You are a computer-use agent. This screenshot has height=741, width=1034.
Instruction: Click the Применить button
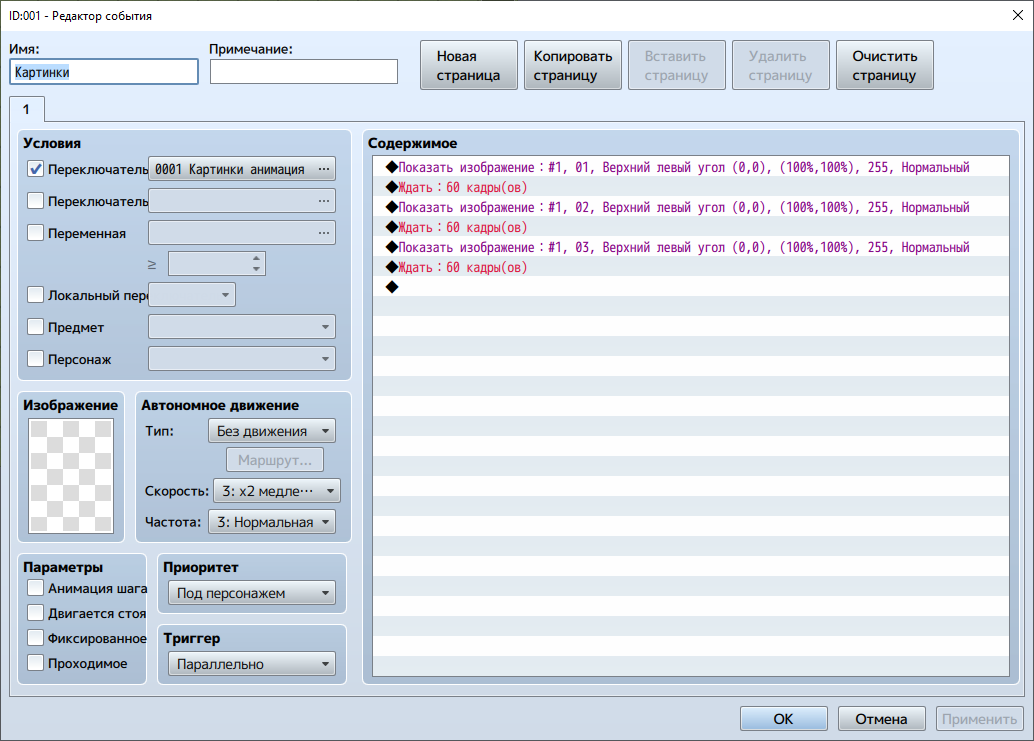pos(980,719)
